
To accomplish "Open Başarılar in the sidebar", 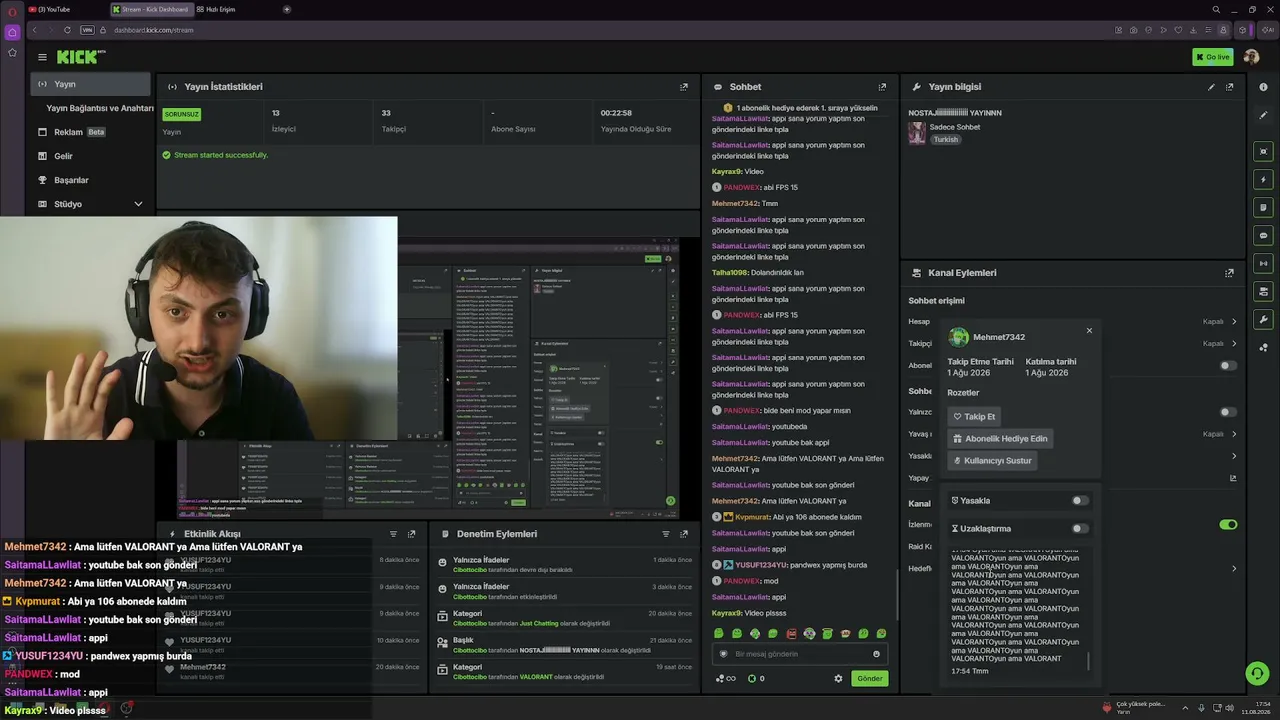I will point(90,180).
